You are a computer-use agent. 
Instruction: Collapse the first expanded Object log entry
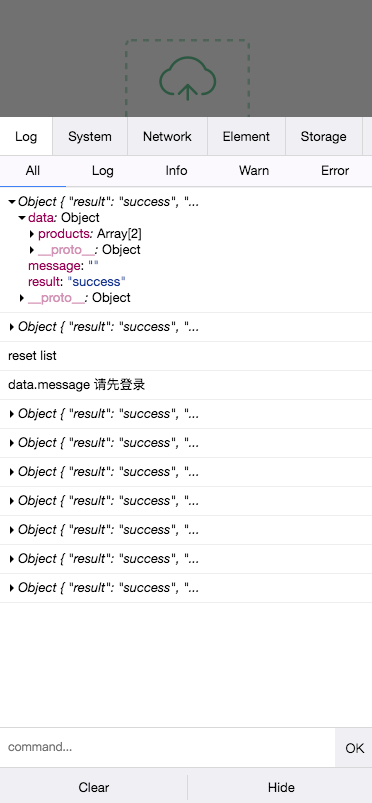[11, 202]
